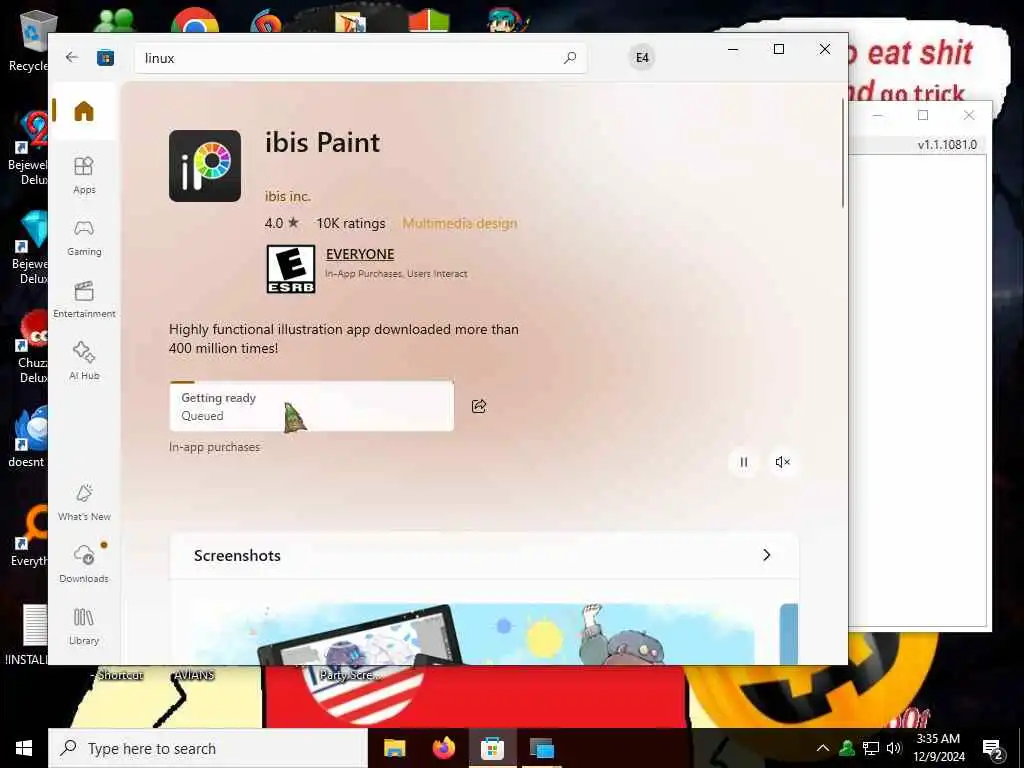Open the ibis inc. publisher link
Viewport: 1024px width, 768px height.
click(287, 196)
